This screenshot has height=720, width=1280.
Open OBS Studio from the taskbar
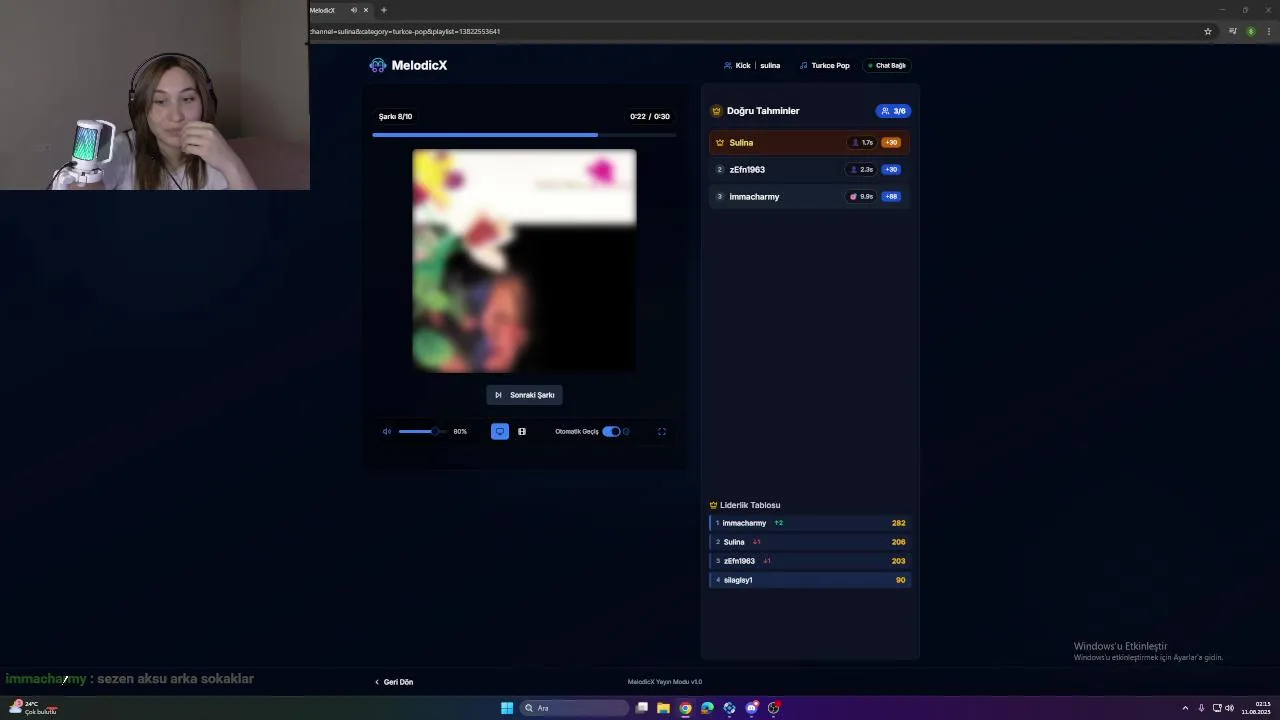[773, 708]
